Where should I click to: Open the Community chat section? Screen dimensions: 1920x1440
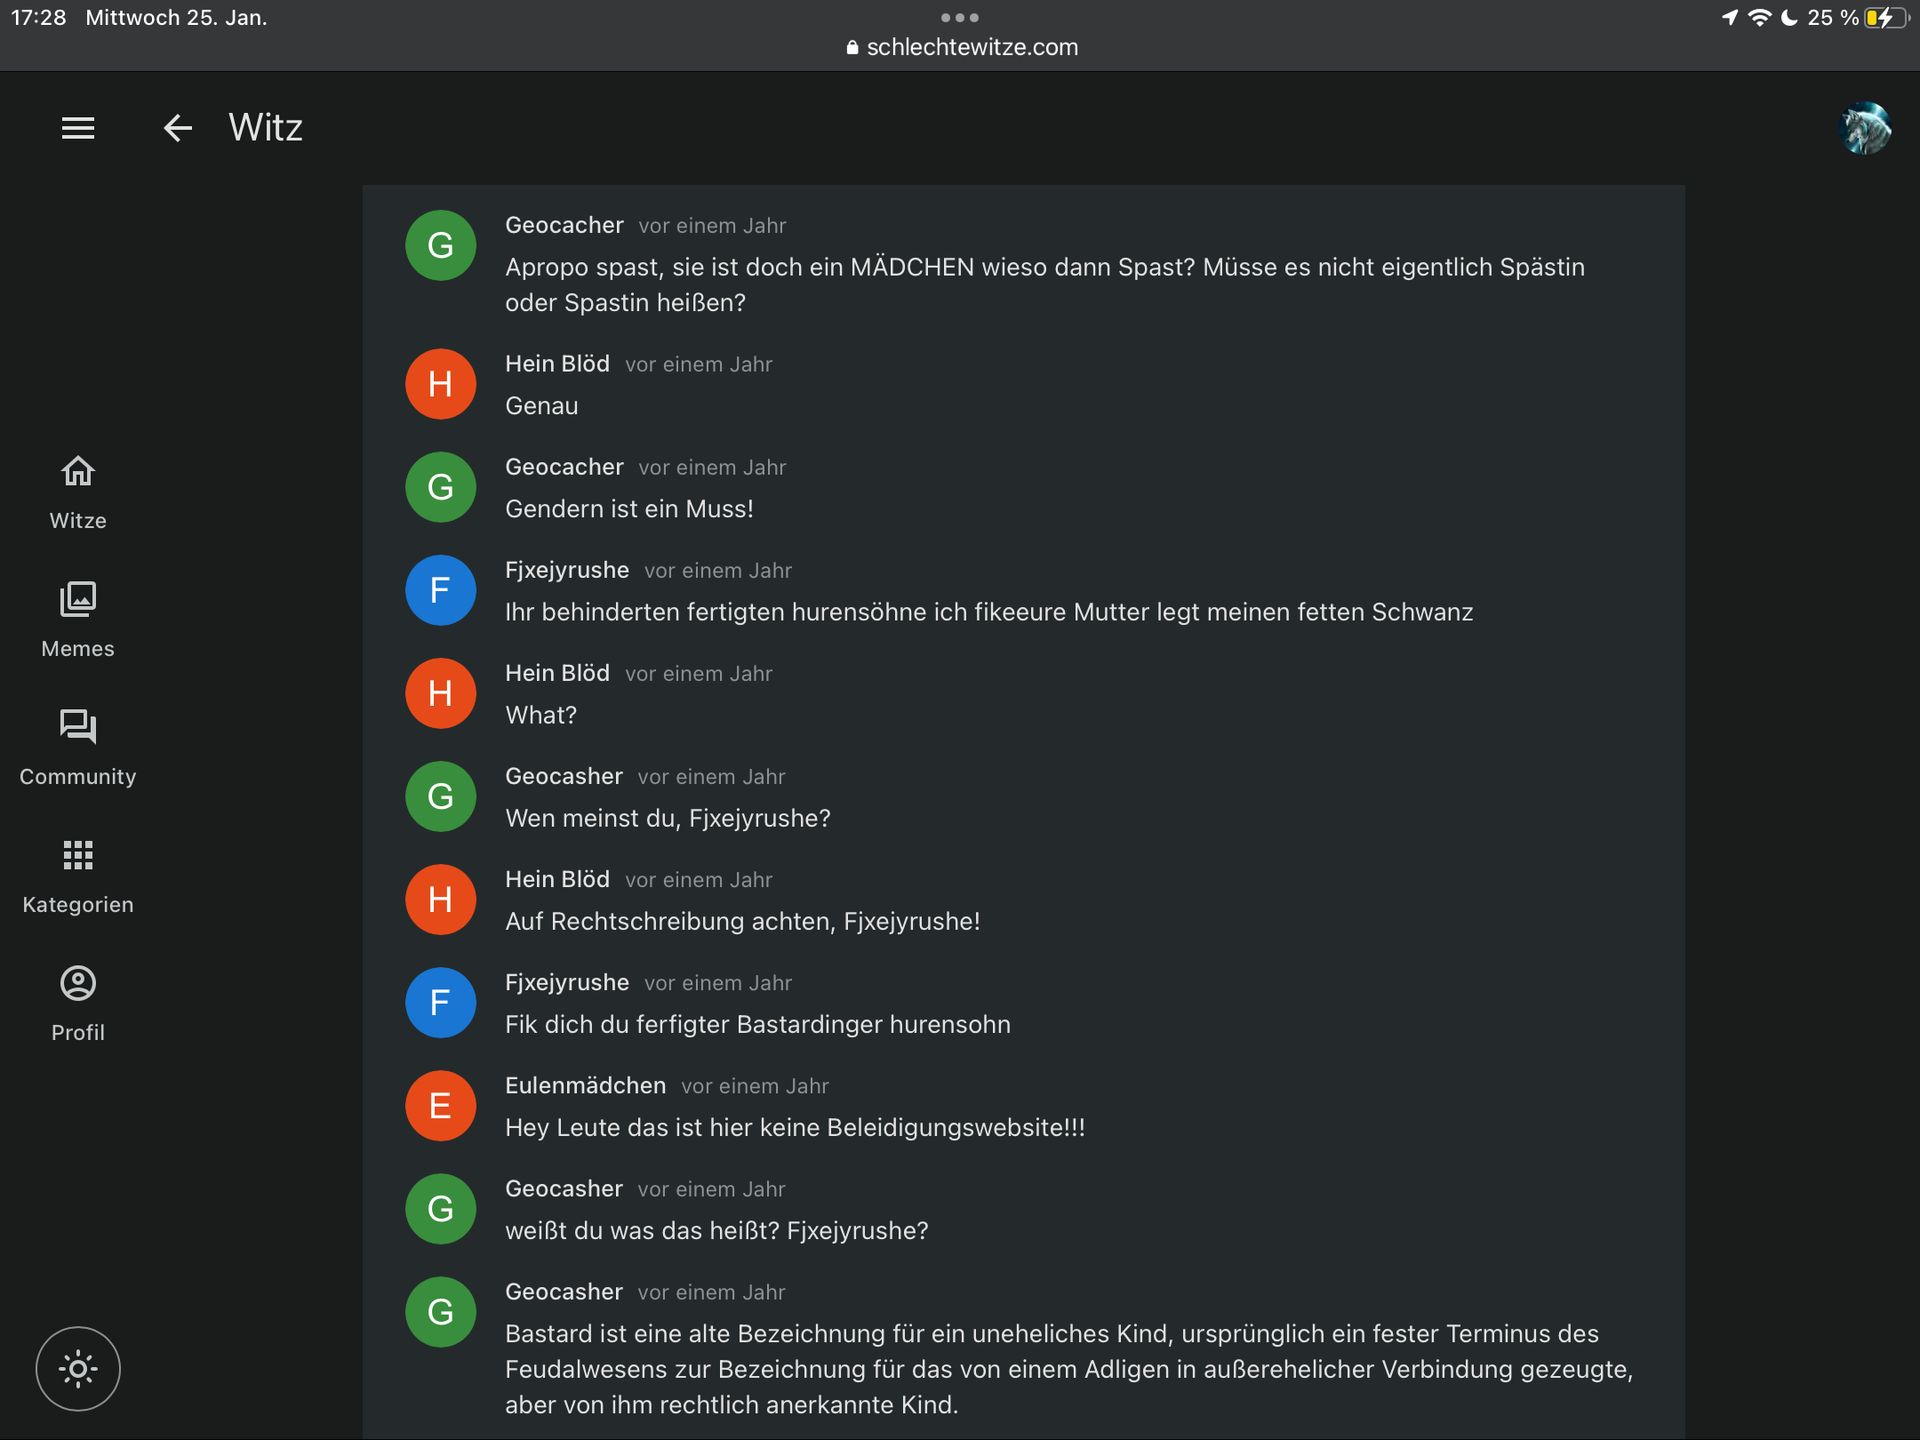[78, 748]
